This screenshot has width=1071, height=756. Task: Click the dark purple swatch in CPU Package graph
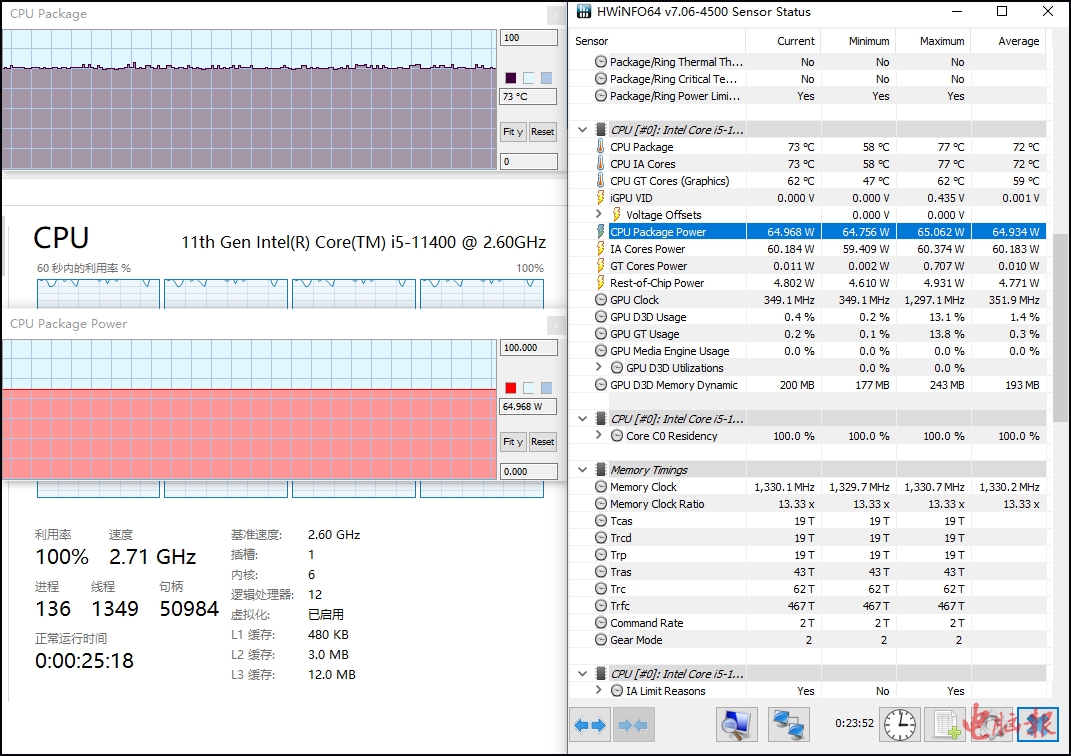click(x=511, y=78)
